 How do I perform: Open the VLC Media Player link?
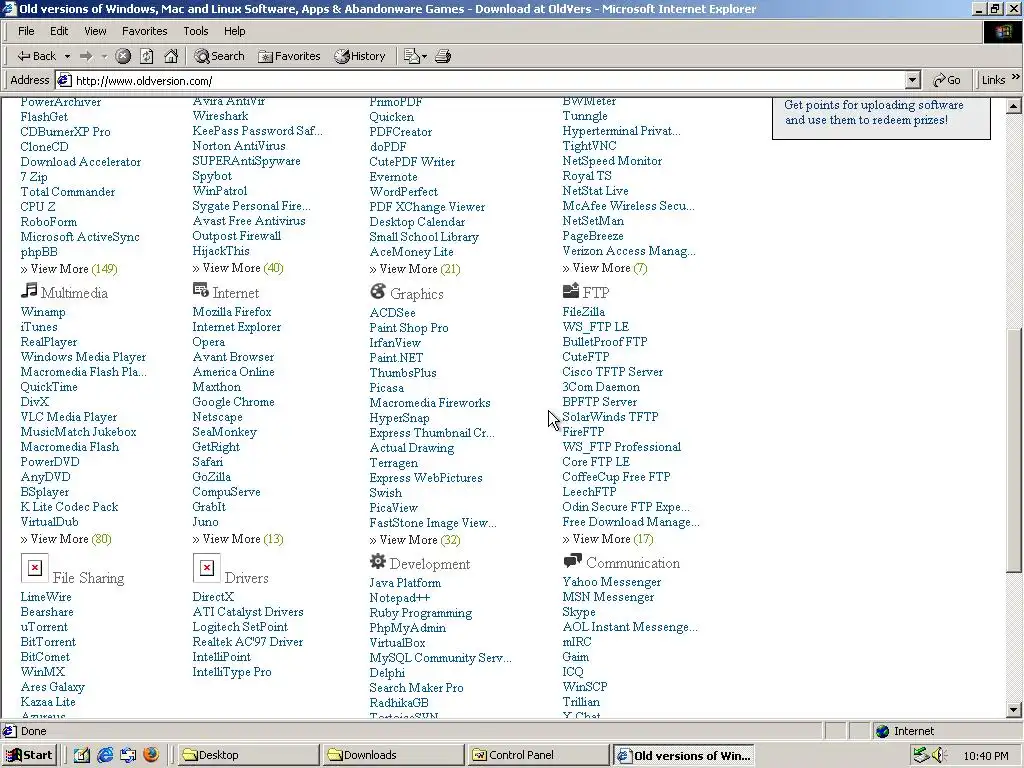click(x=69, y=417)
